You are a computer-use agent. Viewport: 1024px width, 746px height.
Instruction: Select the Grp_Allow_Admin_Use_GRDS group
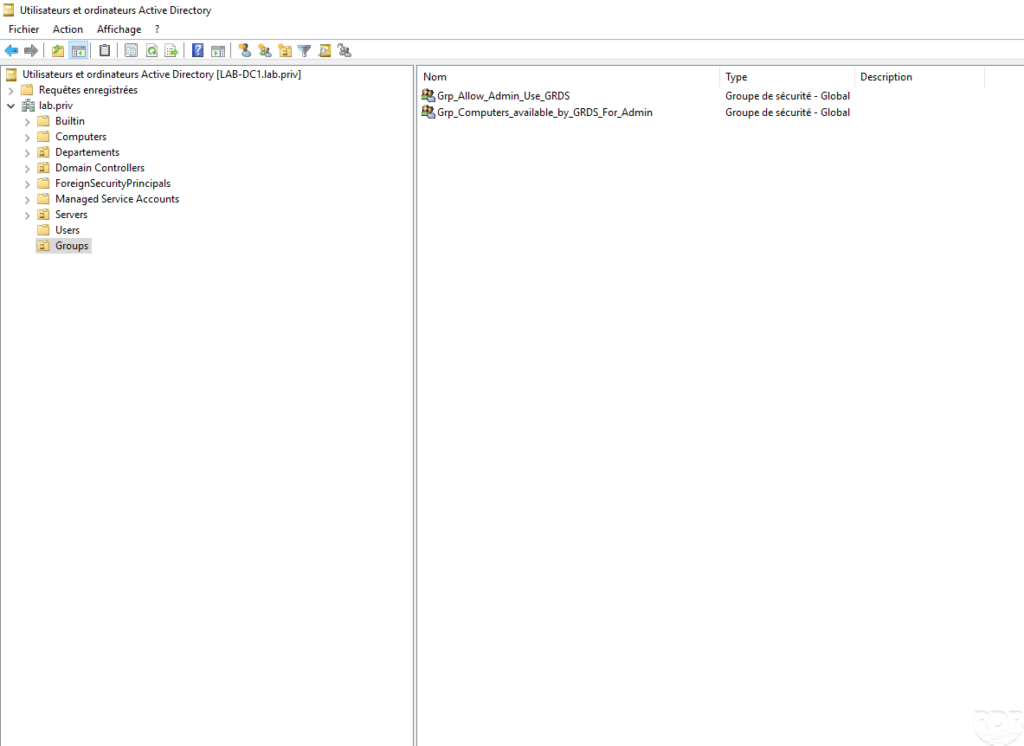(502, 96)
